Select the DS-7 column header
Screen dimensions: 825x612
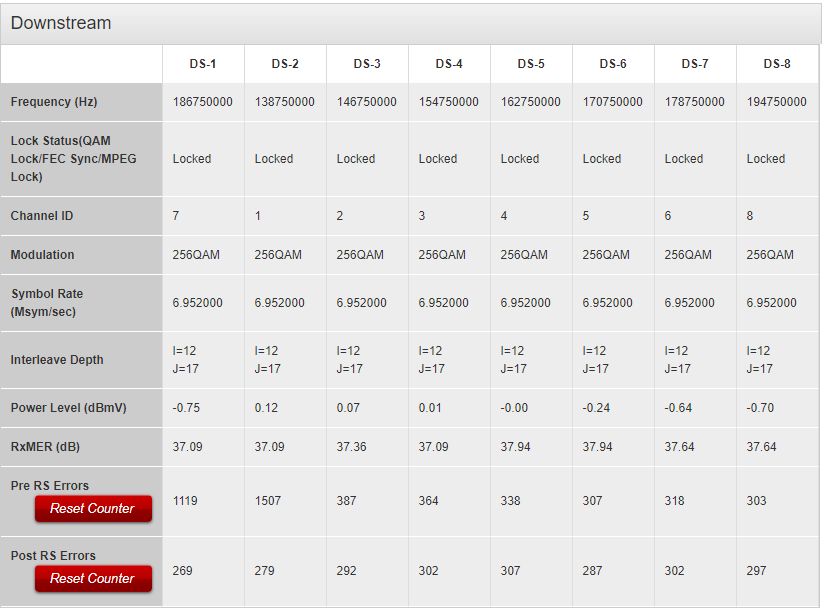(x=695, y=64)
